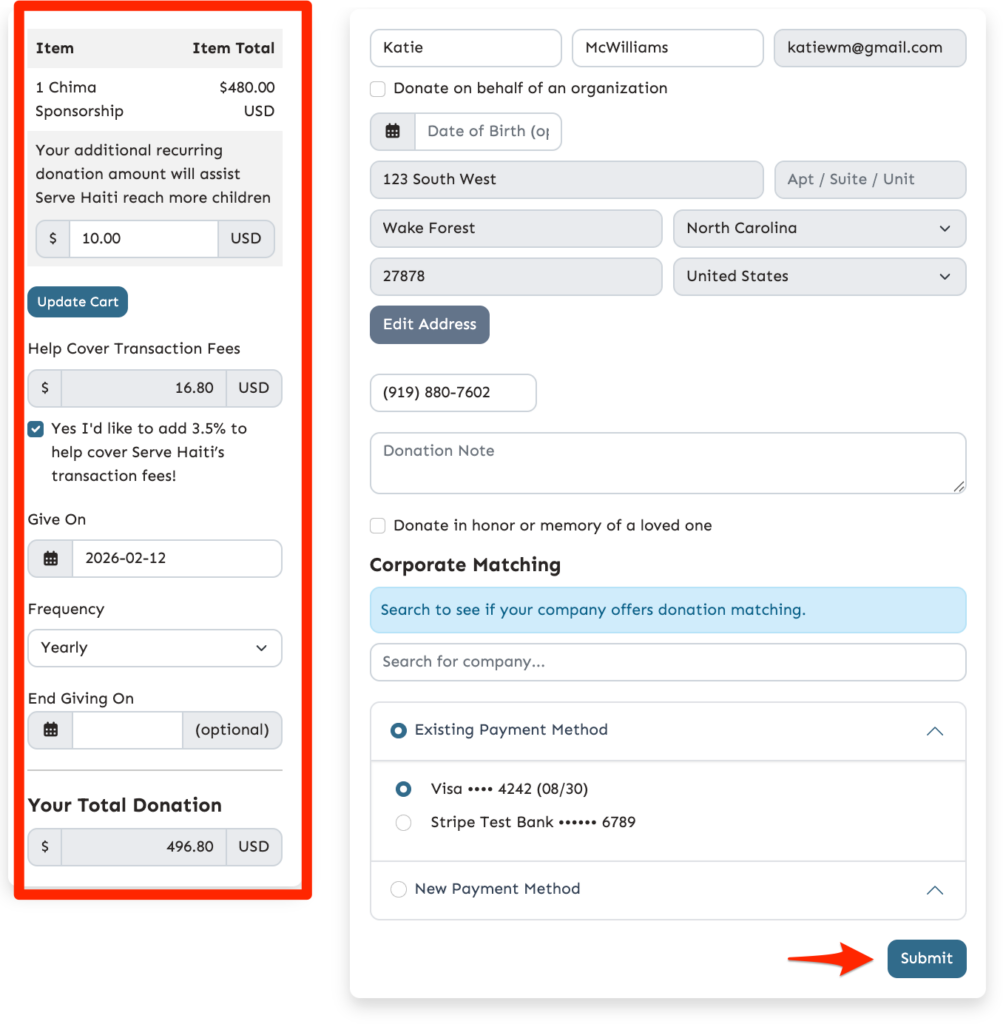Open the Frequency dropdown
Screen dimensions: 1003x1024
pos(154,648)
